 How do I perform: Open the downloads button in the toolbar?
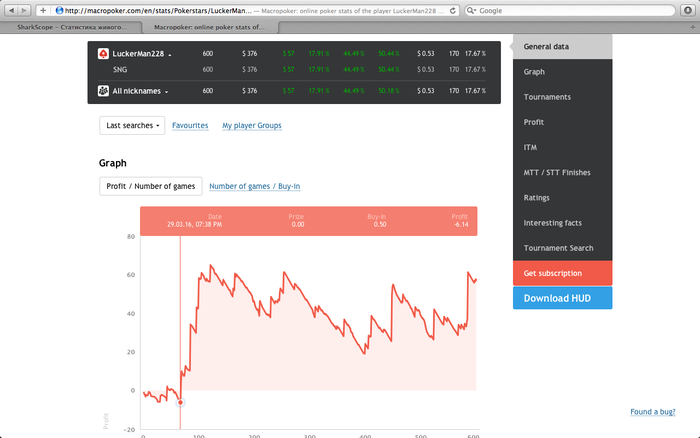tap(688, 10)
